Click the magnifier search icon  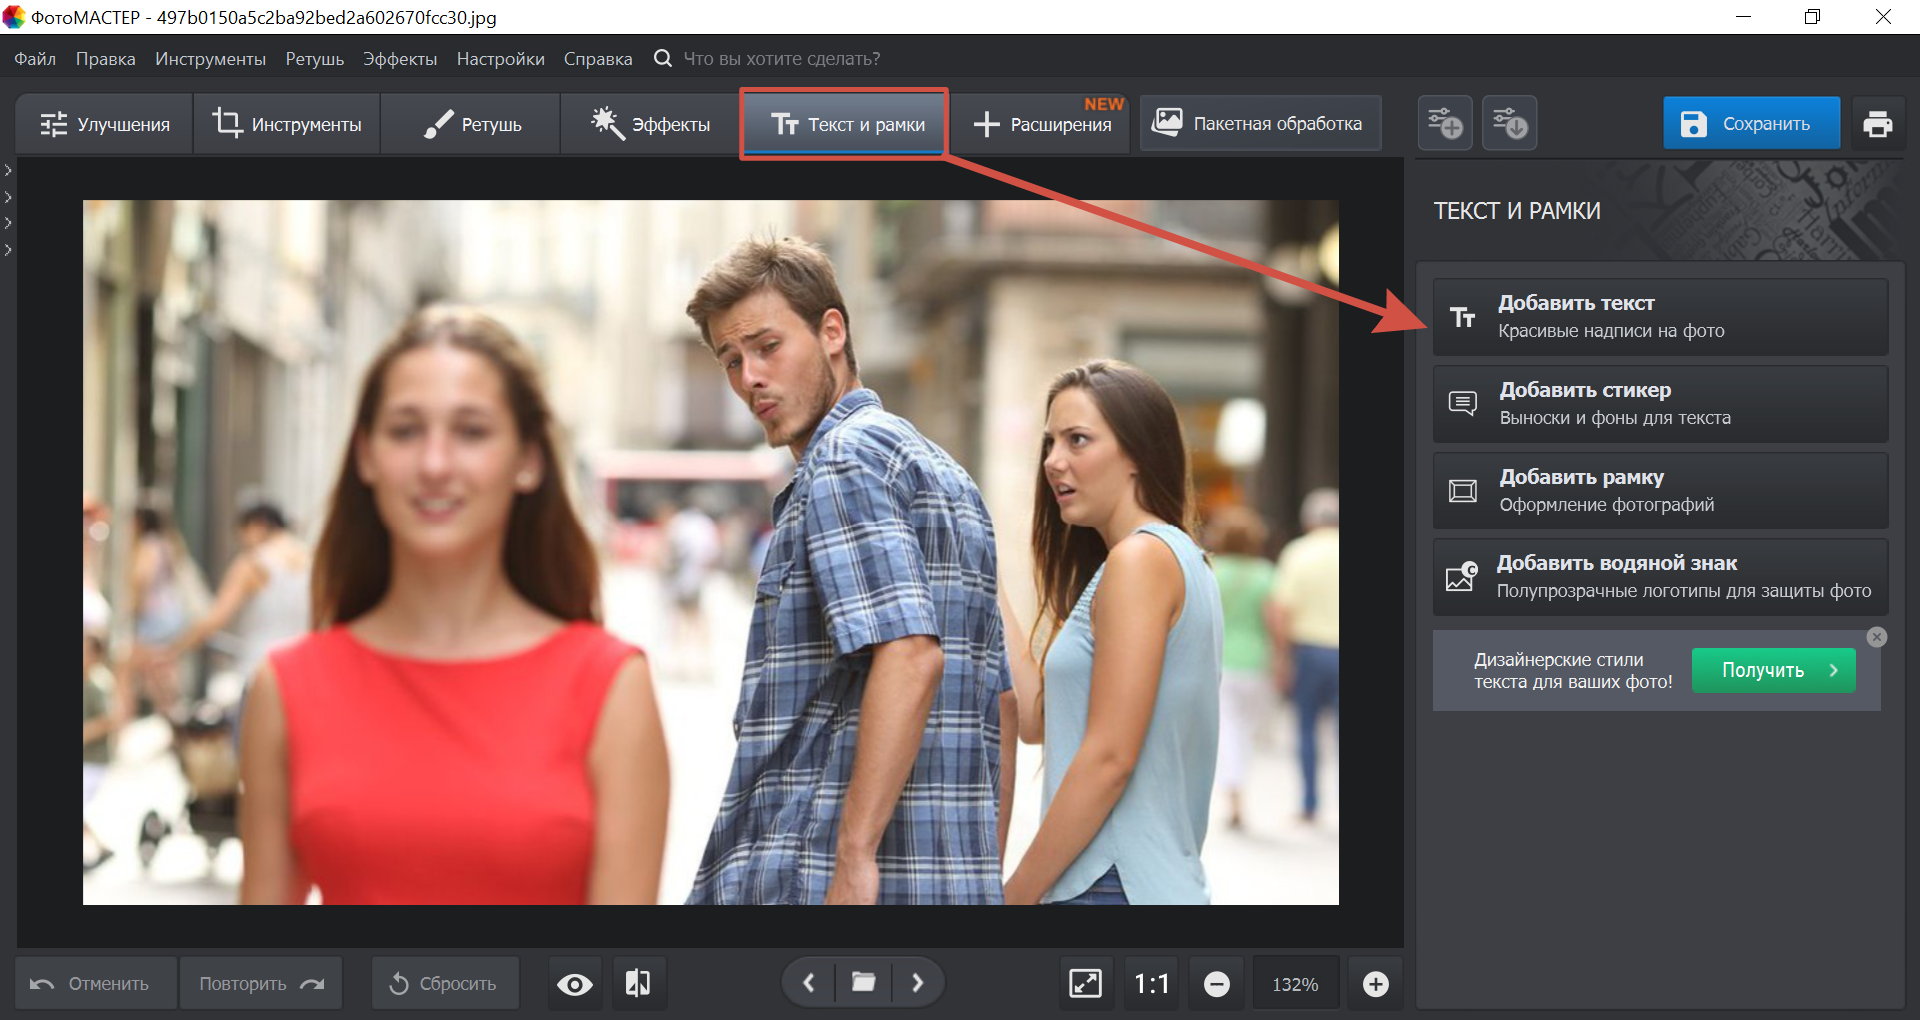662,58
